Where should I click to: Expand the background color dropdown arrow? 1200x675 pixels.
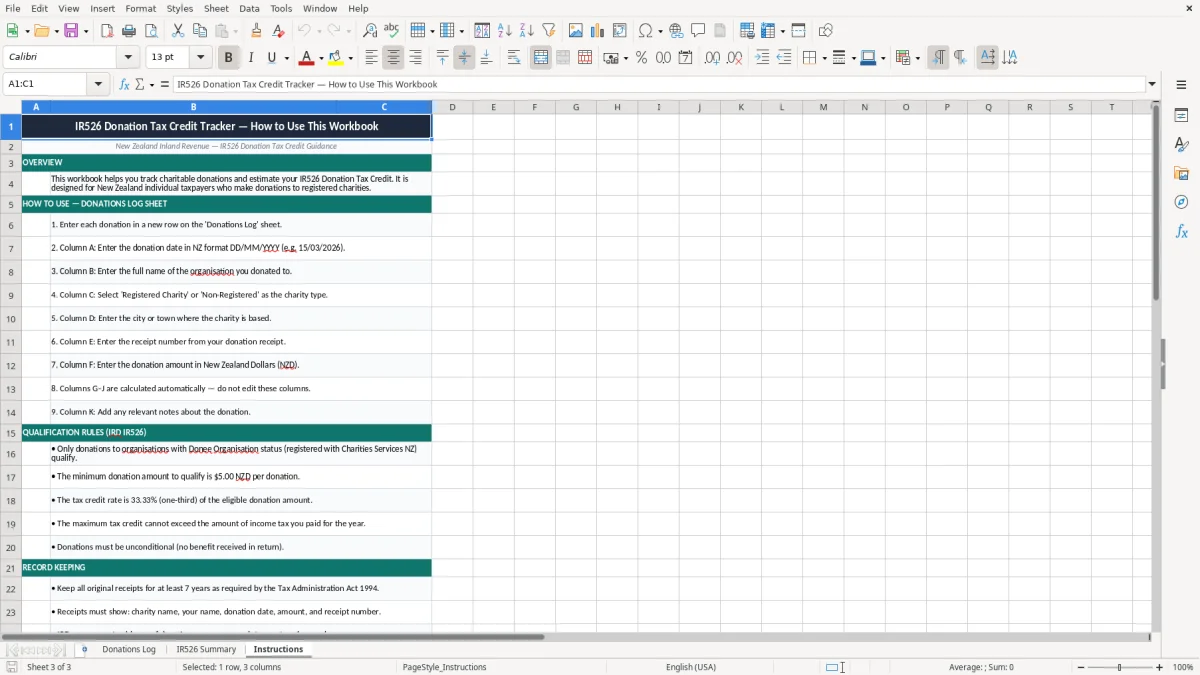pyautogui.click(x=350, y=58)
